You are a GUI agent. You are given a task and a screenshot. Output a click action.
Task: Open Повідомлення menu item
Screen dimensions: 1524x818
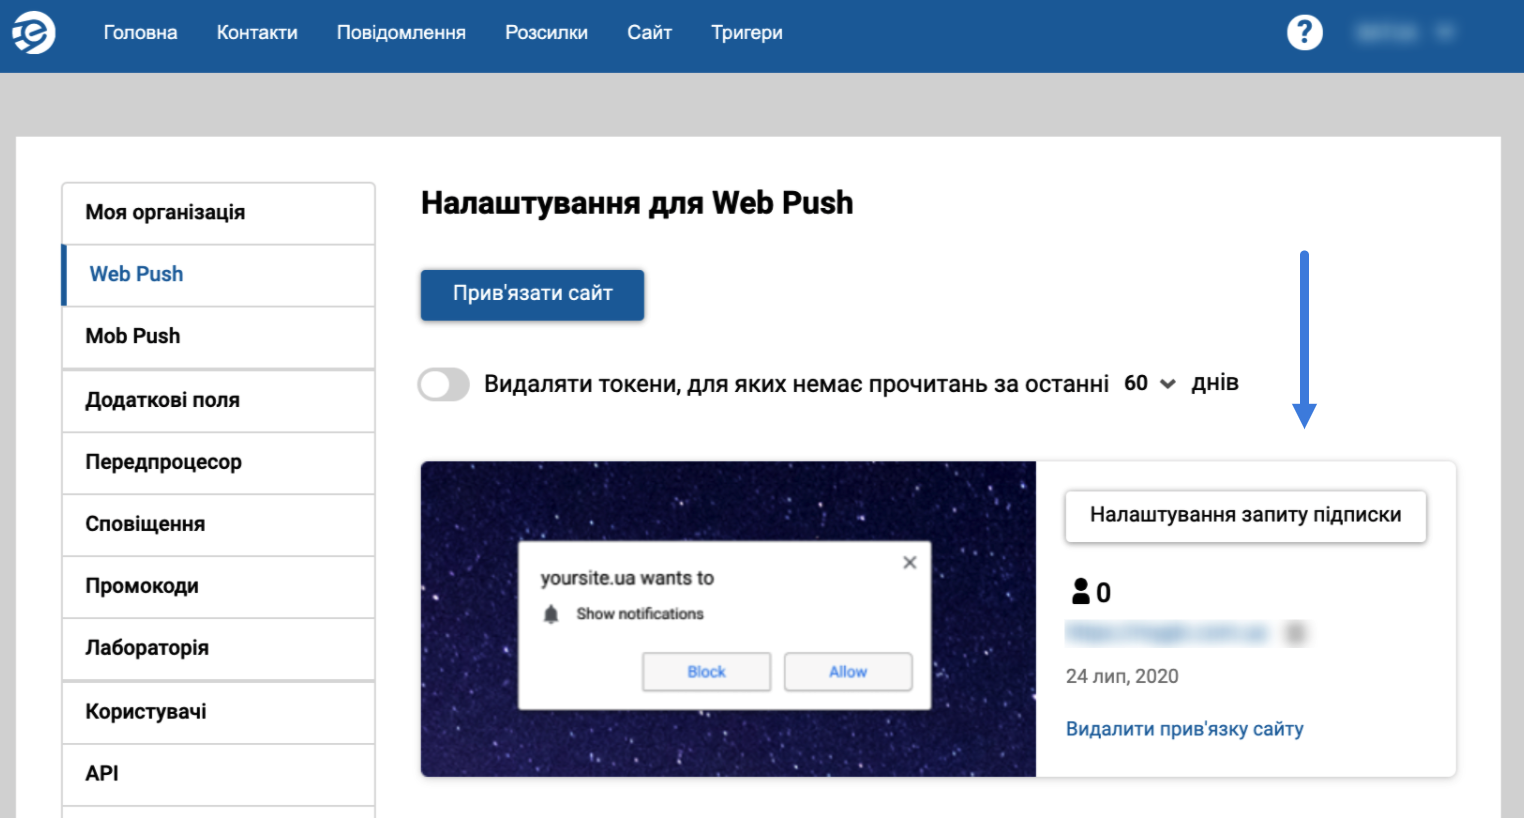coord(401,33)
